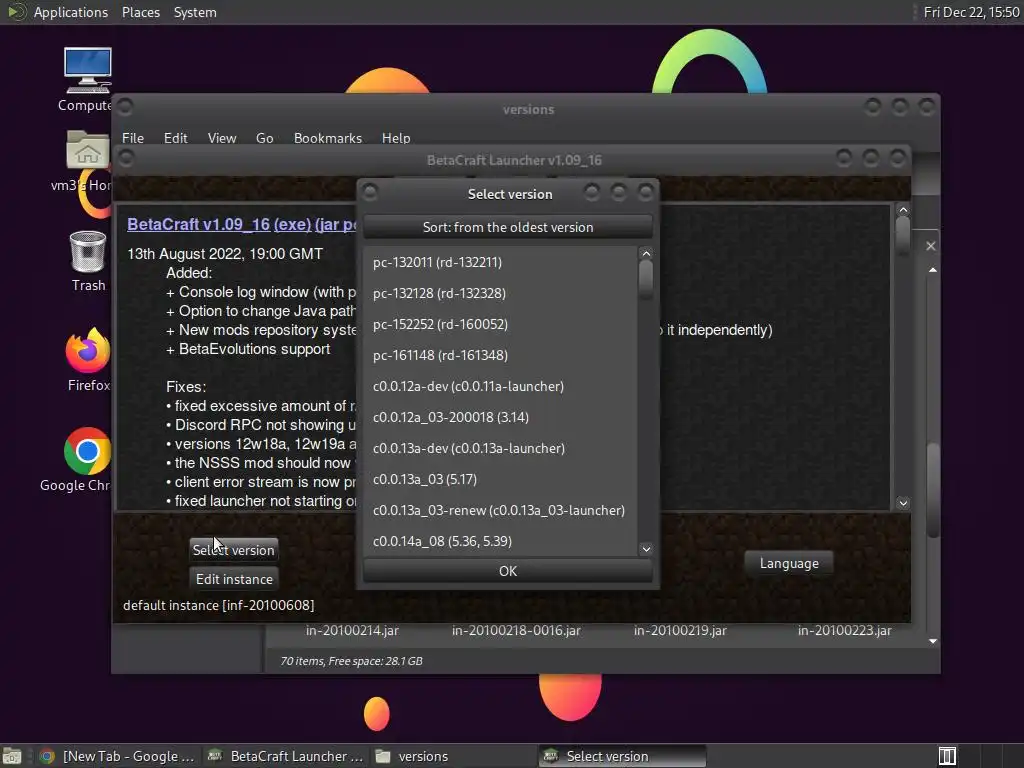Close the versions window side pane
Image resolution: width=1024 pixels, height=768 pixels.
(931, 246)
